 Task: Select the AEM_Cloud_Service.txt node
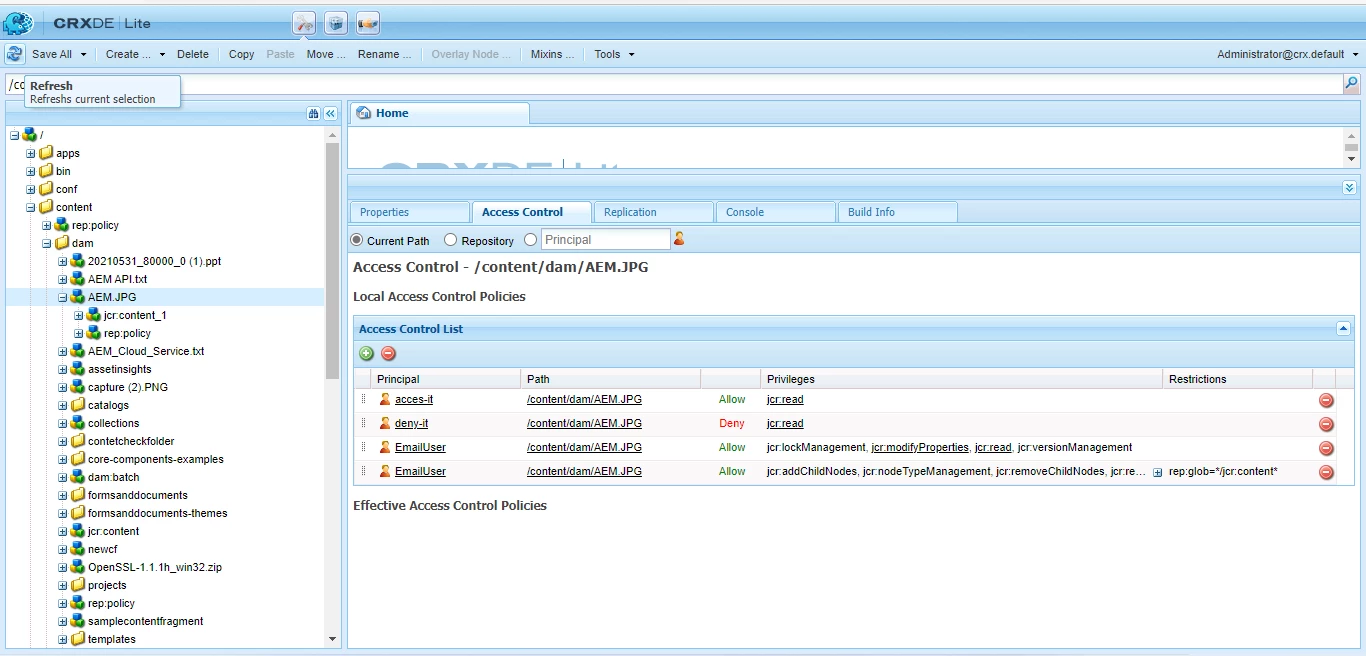146,351
